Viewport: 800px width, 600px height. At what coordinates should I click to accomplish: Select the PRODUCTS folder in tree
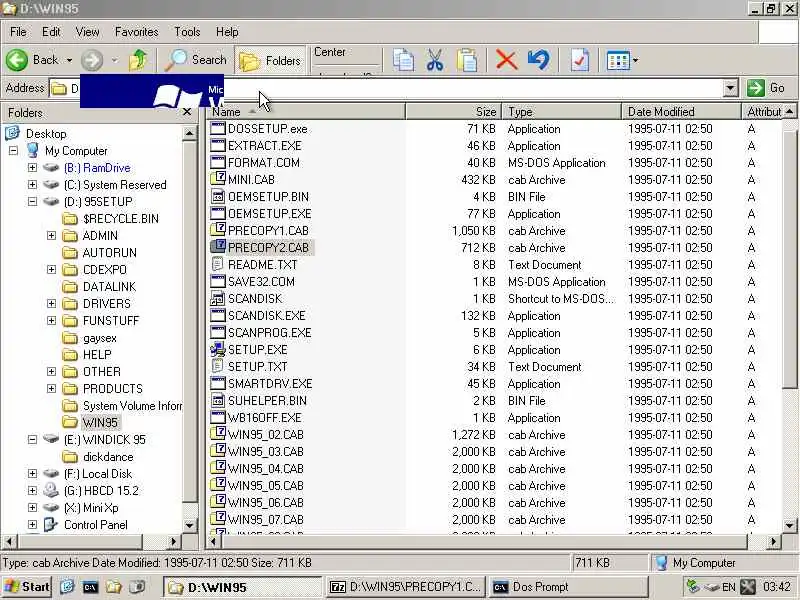[x=113, y=388]
